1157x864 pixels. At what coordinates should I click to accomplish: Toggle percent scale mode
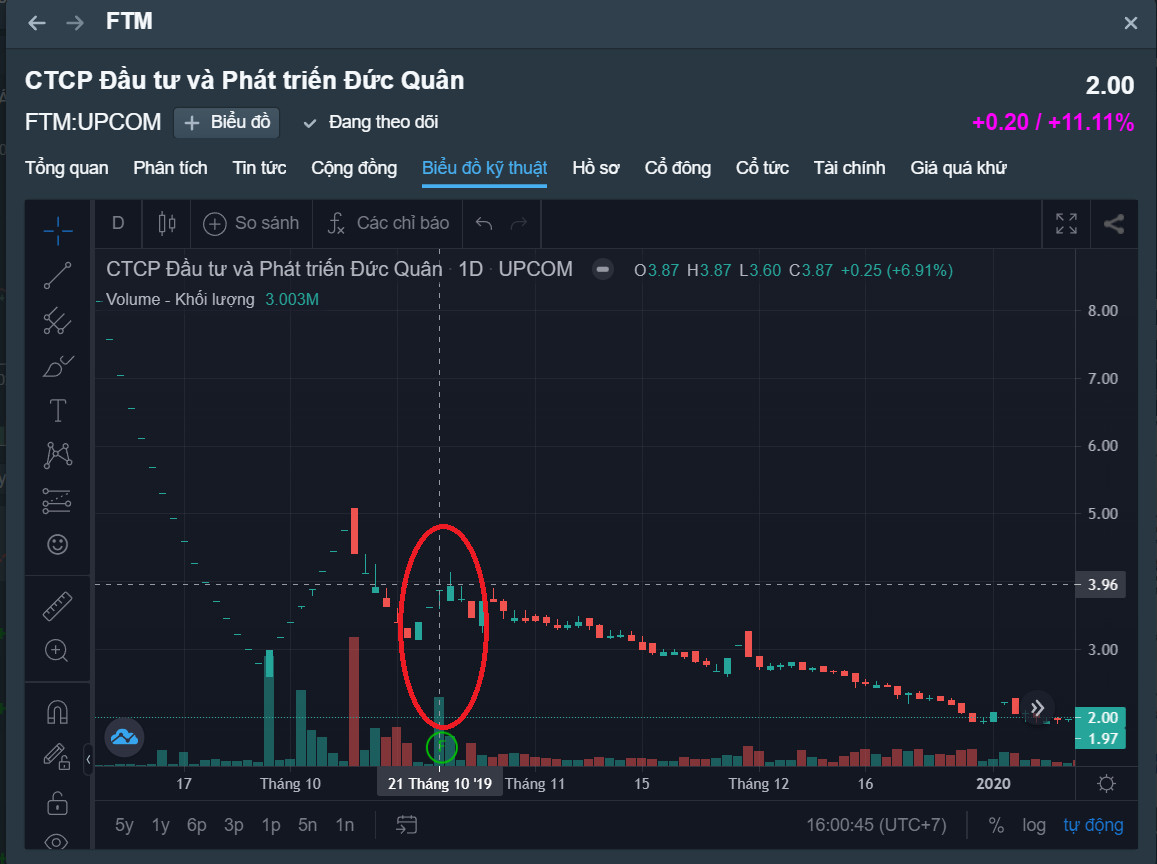[x=996, y=825]
